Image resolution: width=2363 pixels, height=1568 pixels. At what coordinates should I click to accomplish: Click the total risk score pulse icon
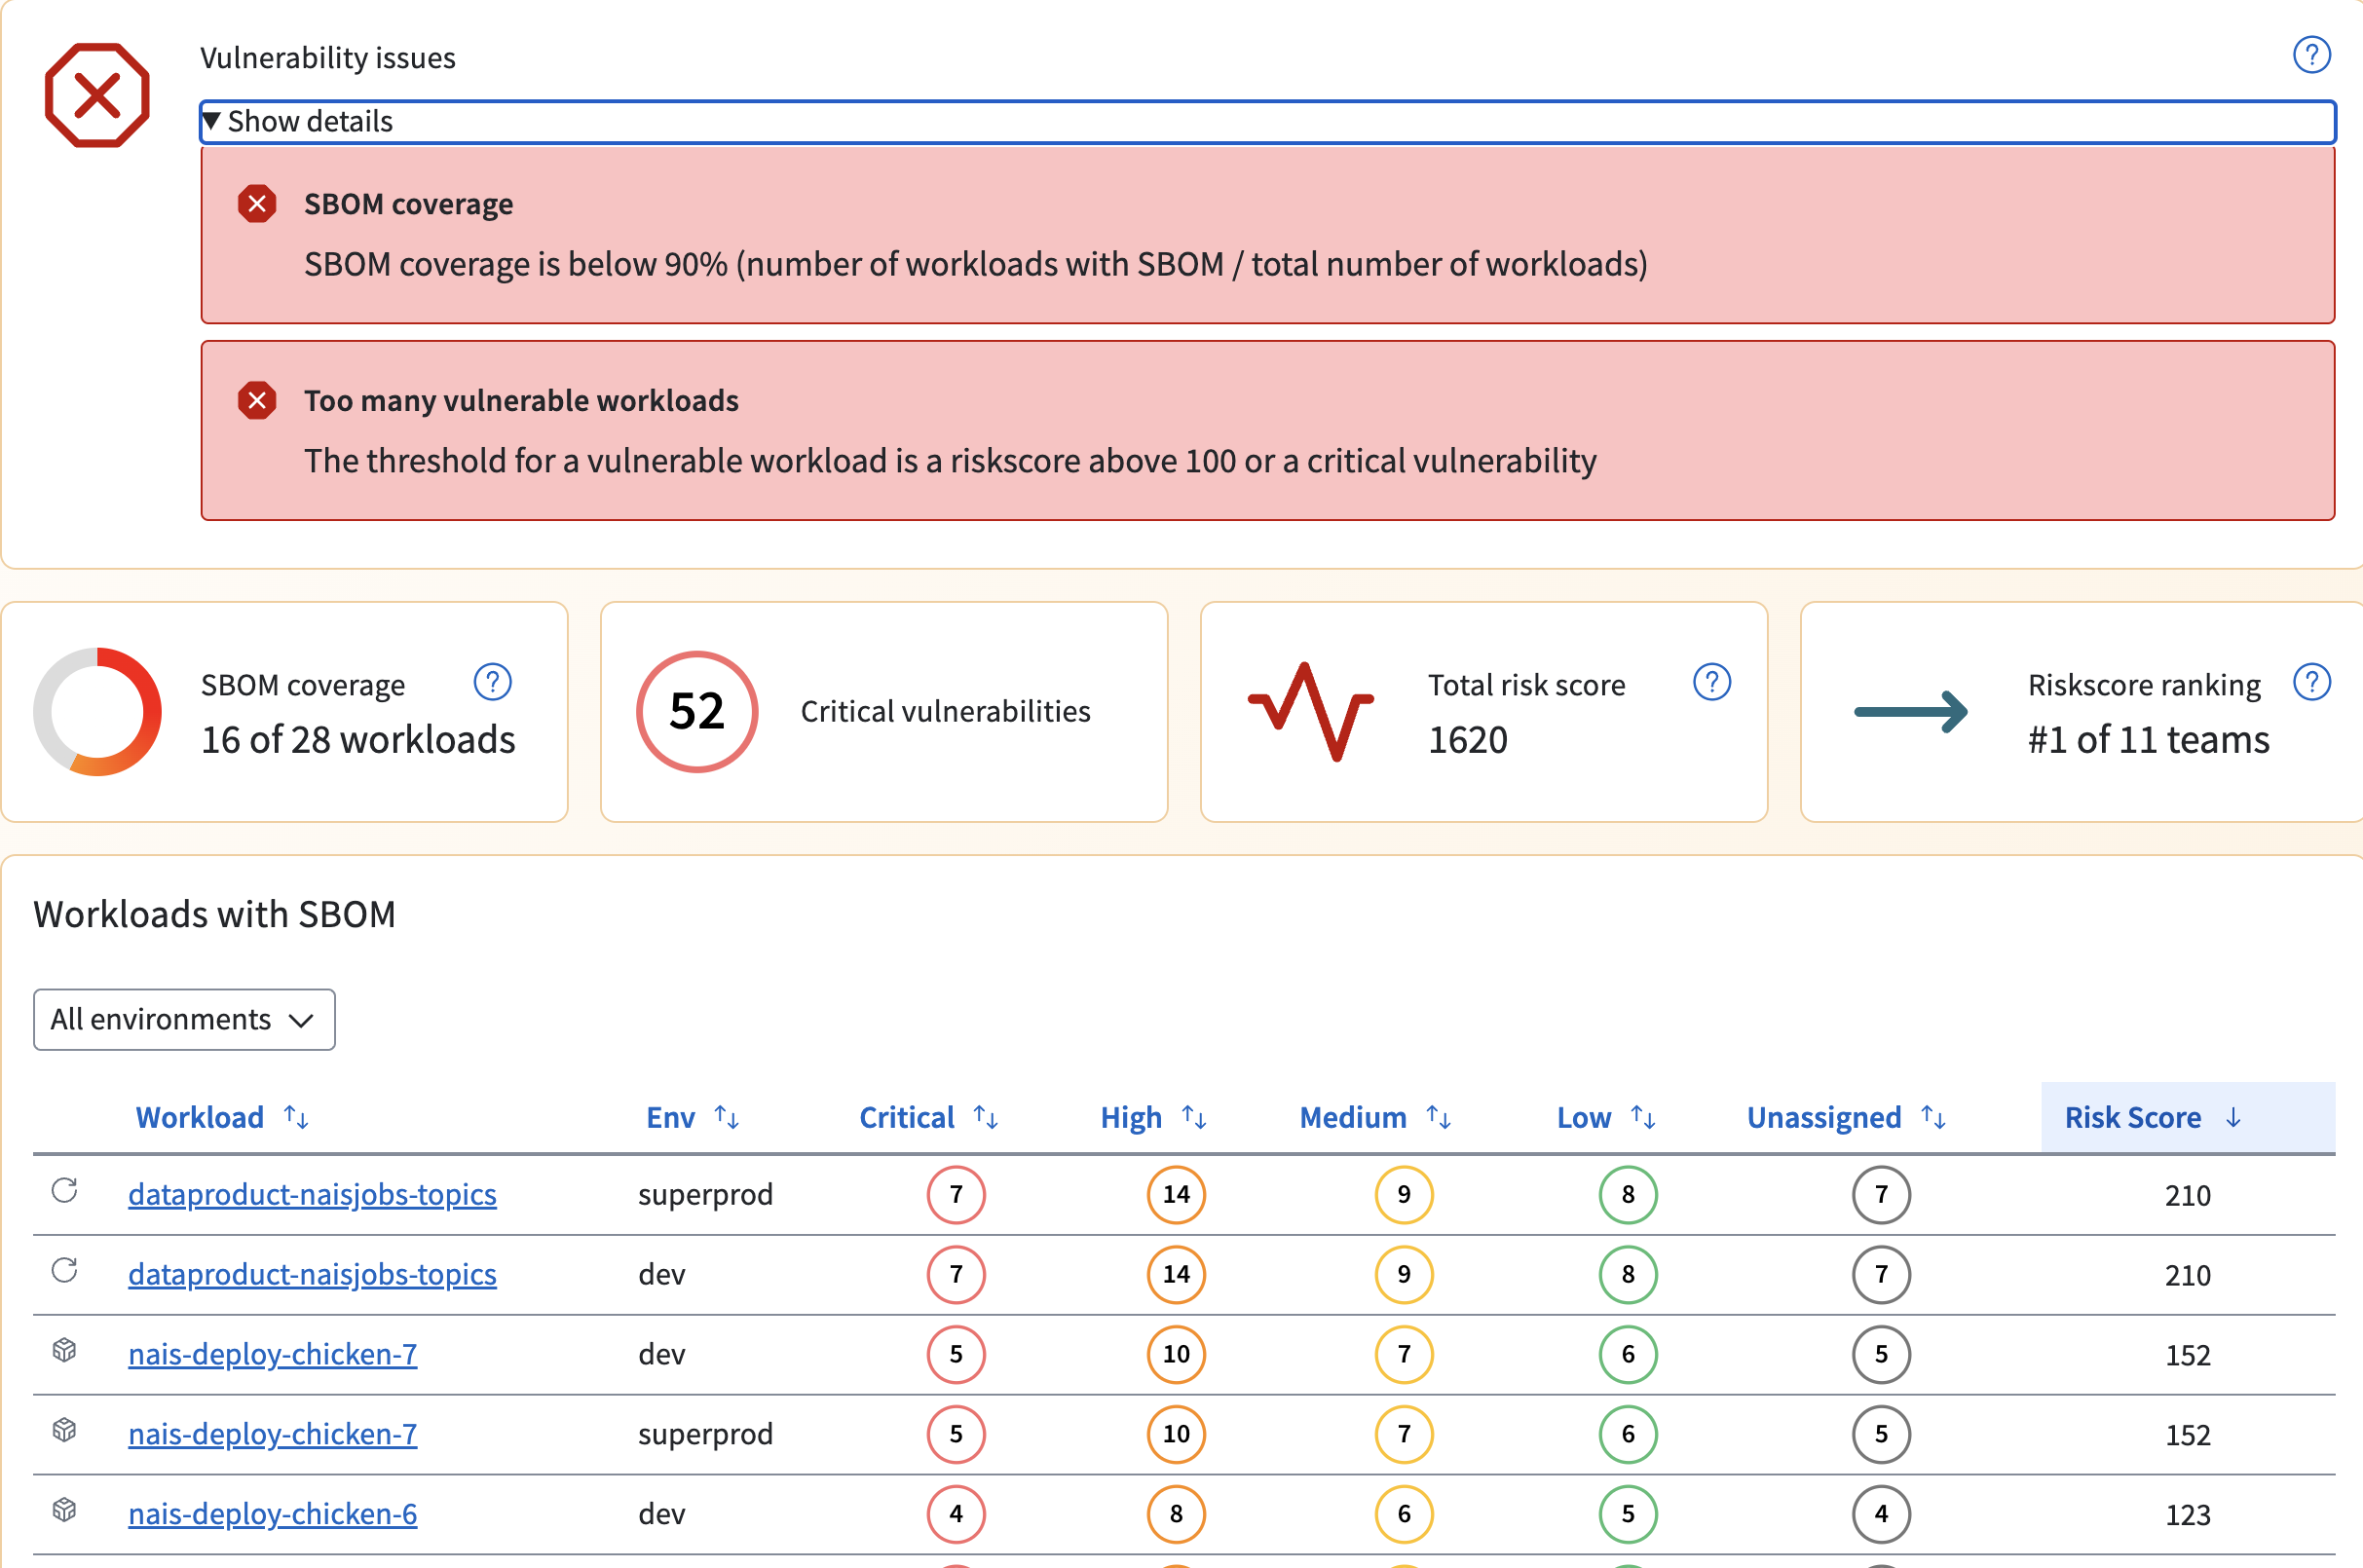click(x=1310, y=712)
